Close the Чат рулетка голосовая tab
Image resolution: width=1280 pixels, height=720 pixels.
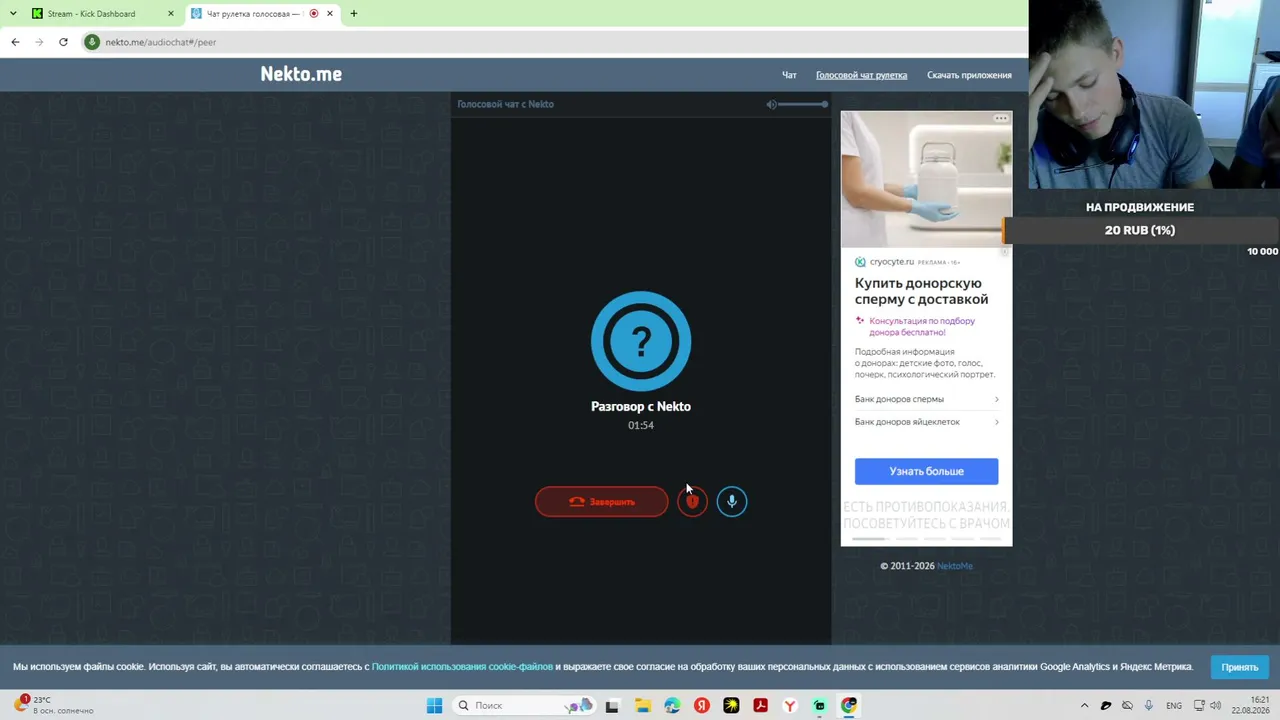point(329,14)
